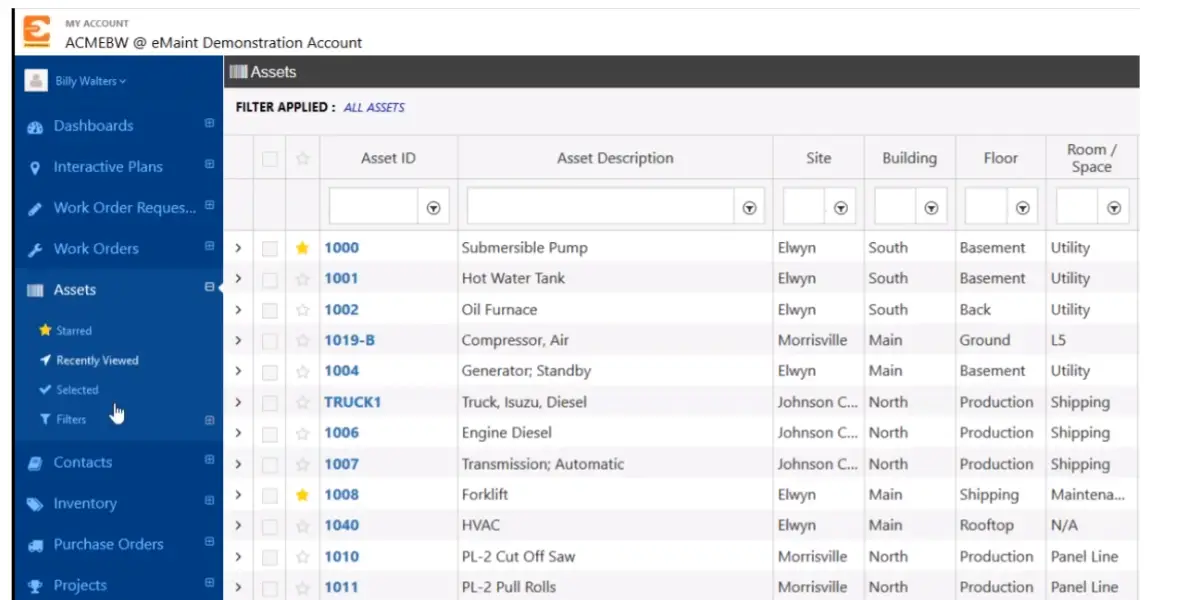Open asset link TRUCK1
The height and width of the screenshot is (600, 1200).
click(353, 403)
